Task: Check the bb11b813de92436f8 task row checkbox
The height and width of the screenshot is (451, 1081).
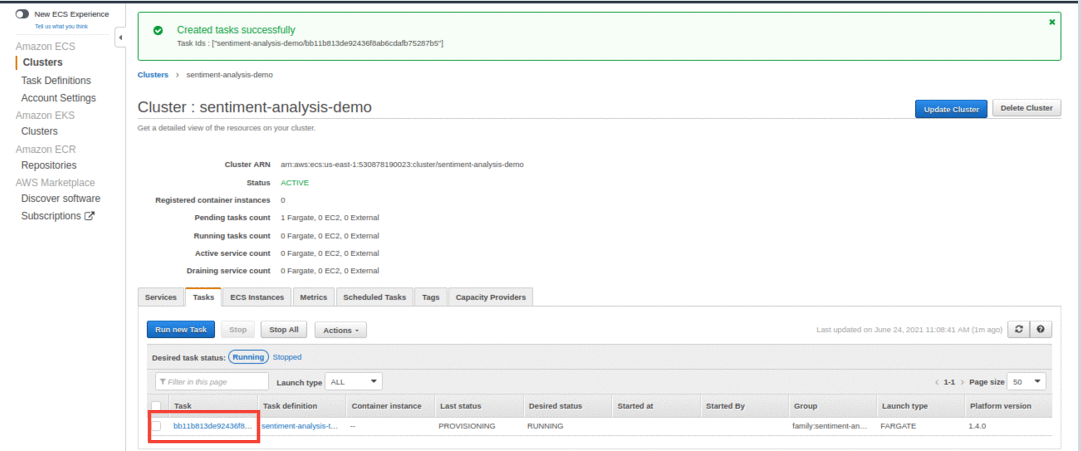Action: [156, 426]
